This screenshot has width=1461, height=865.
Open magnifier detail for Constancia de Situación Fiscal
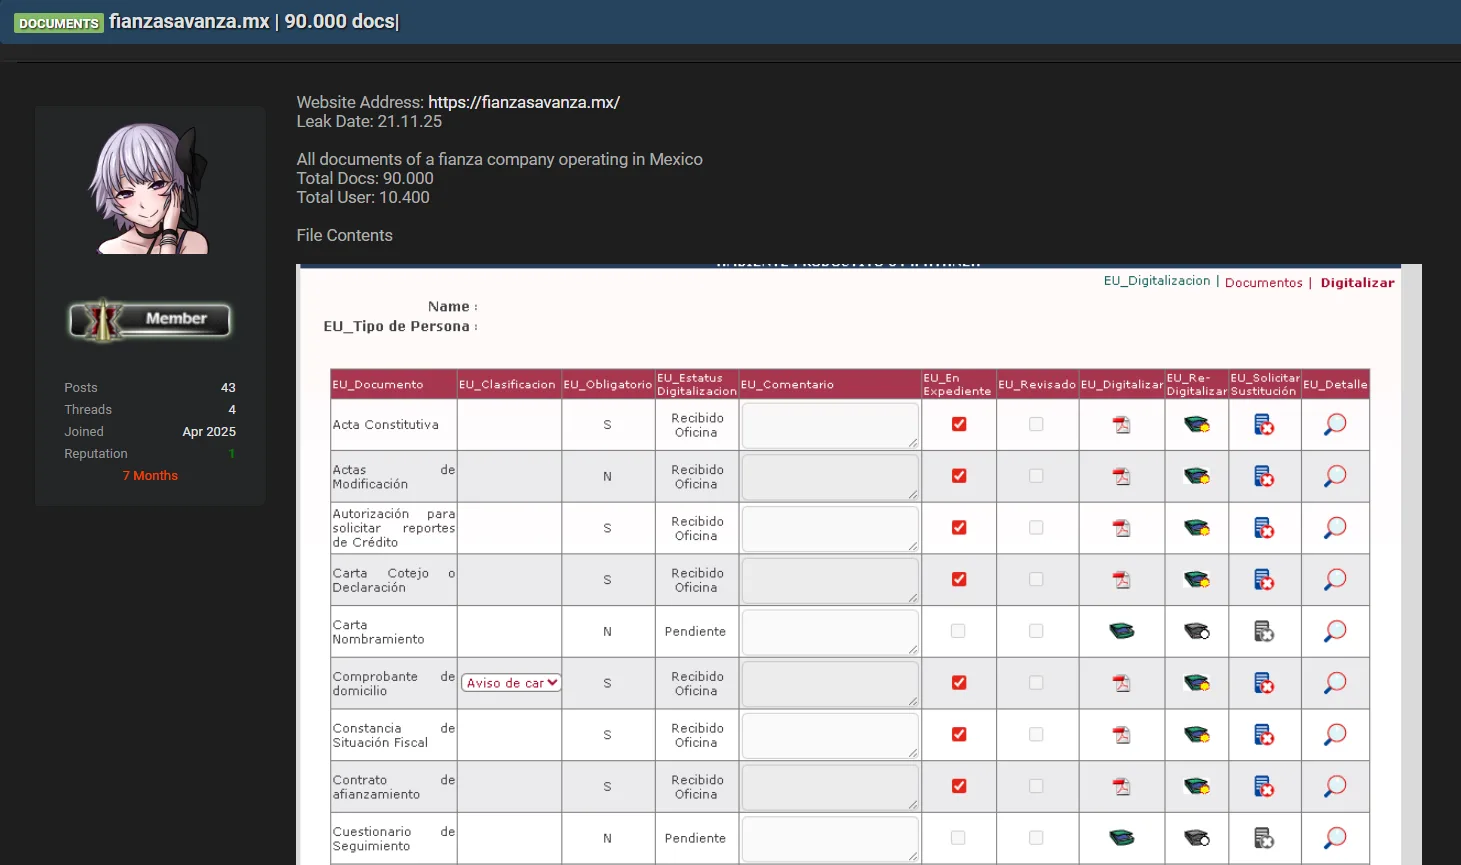pos(1335,735)
